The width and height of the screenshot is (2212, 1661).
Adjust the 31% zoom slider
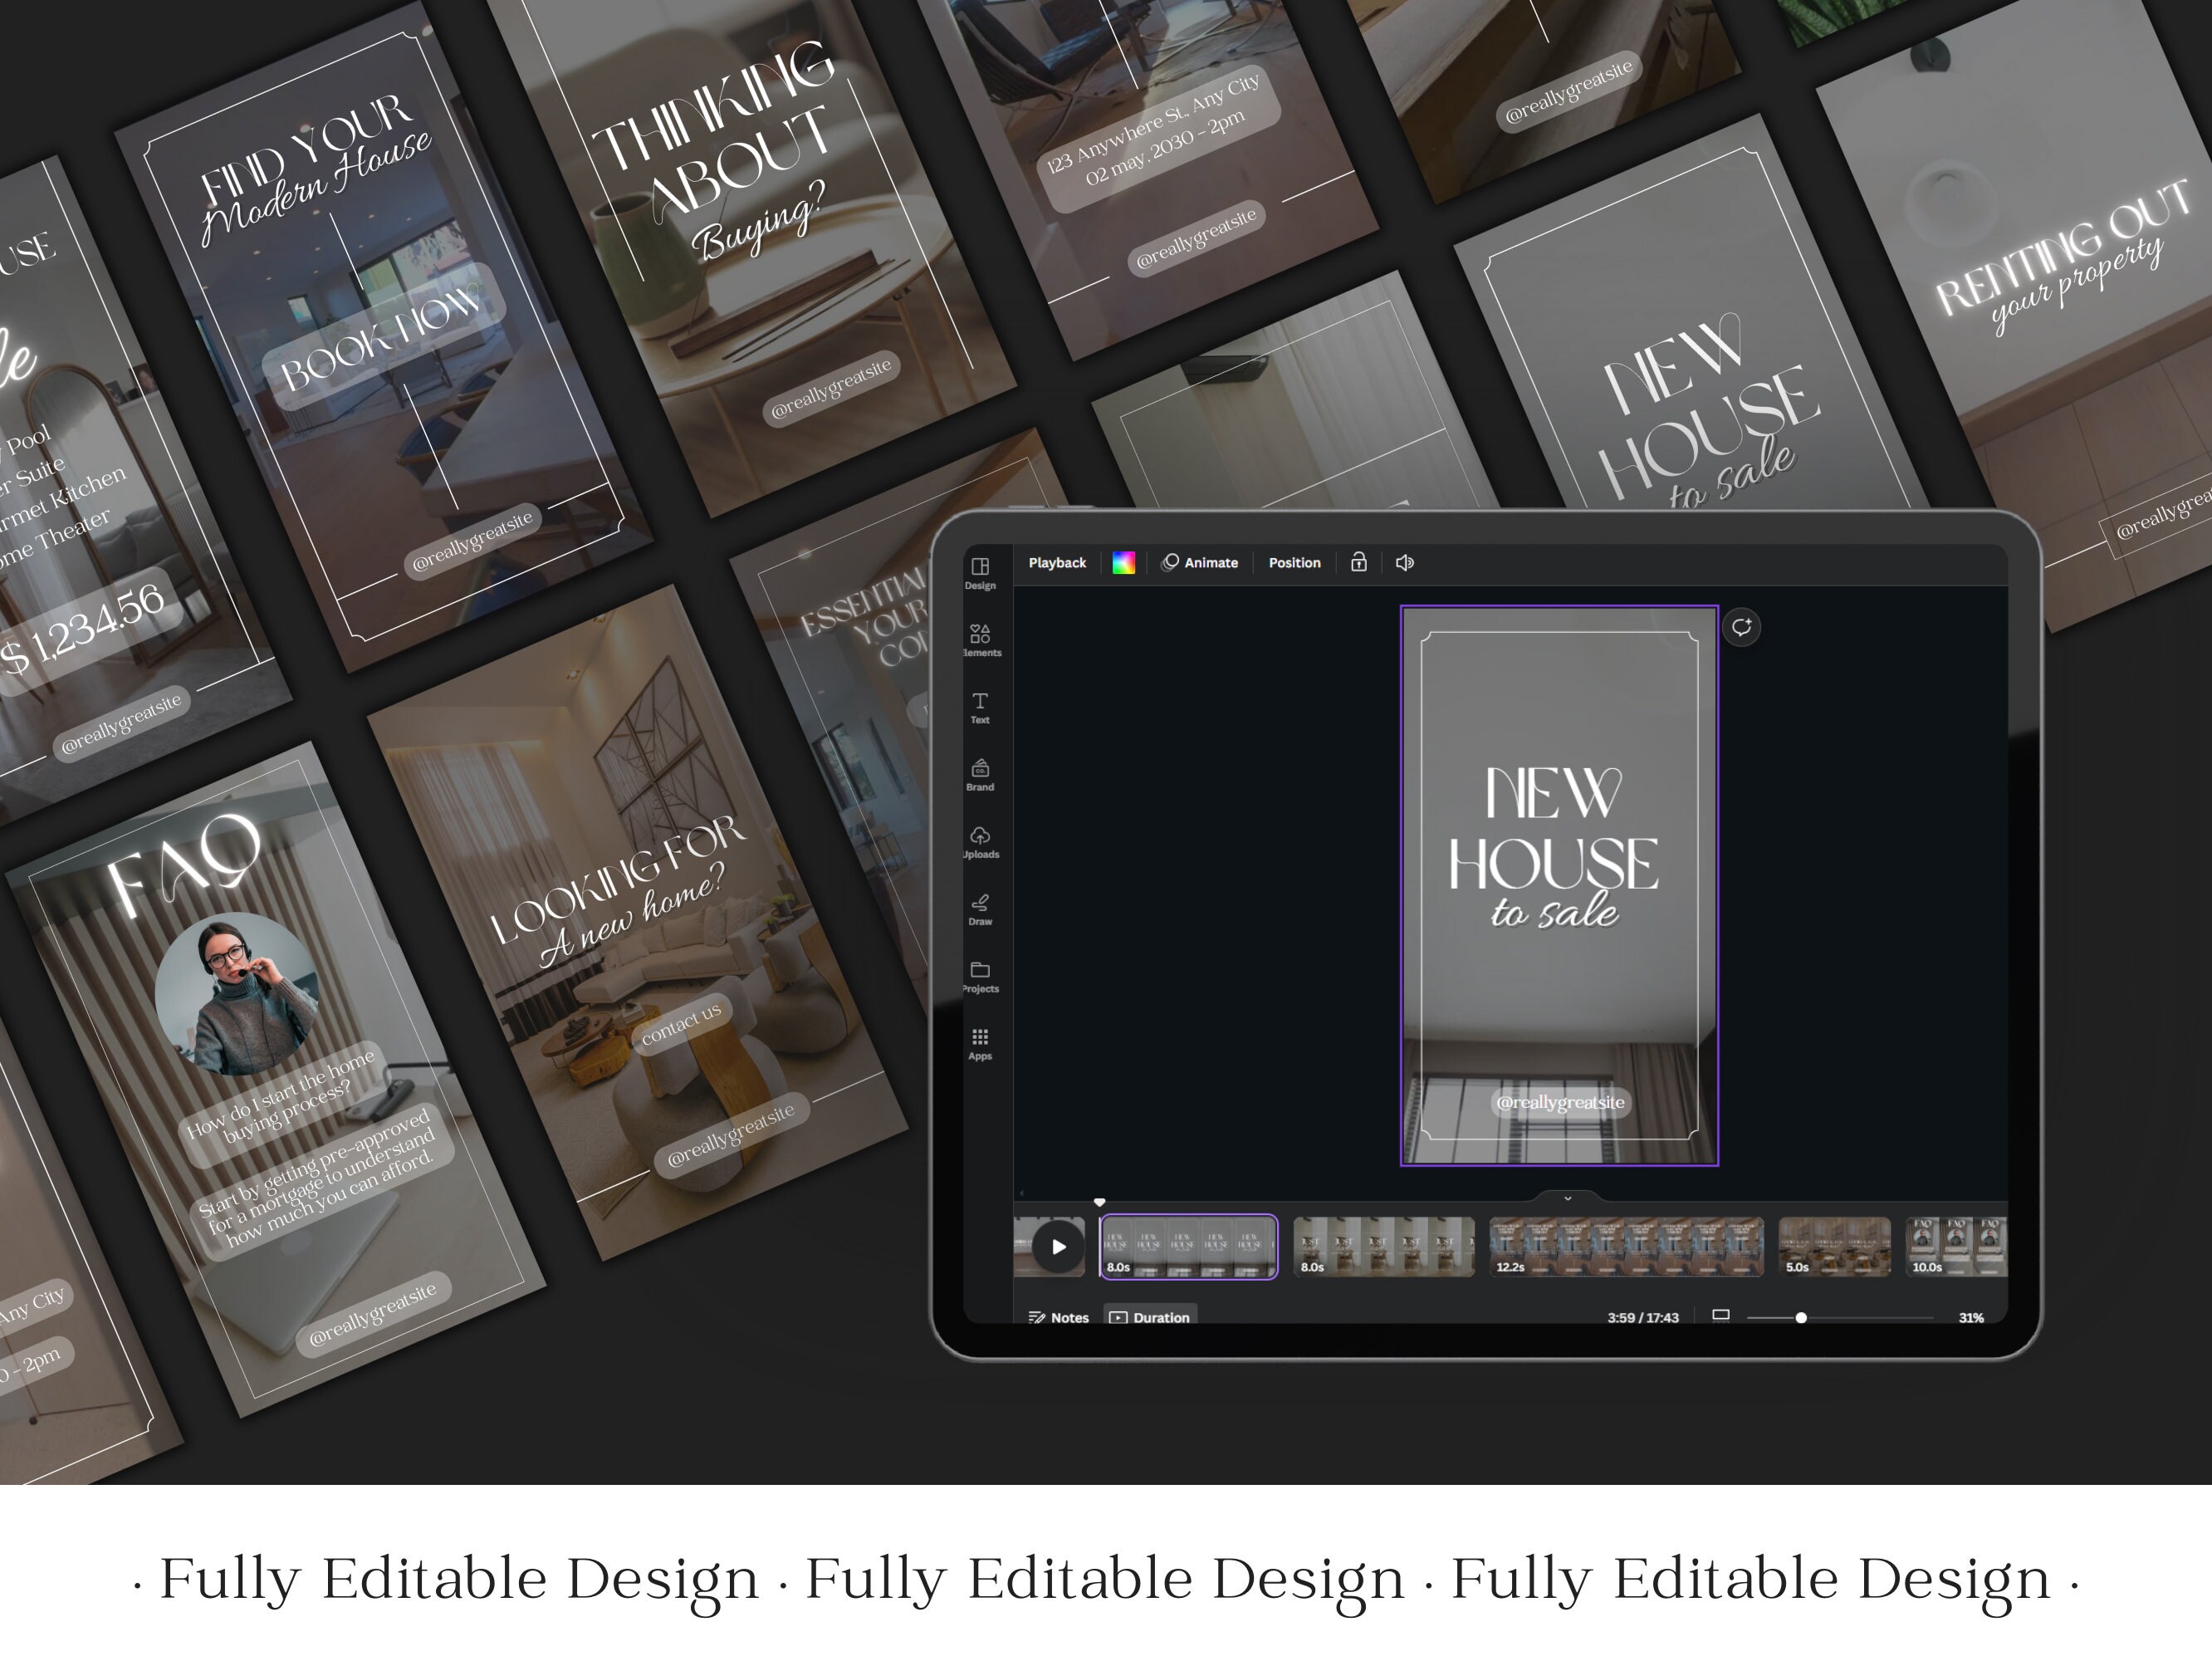[1800, 1318]
